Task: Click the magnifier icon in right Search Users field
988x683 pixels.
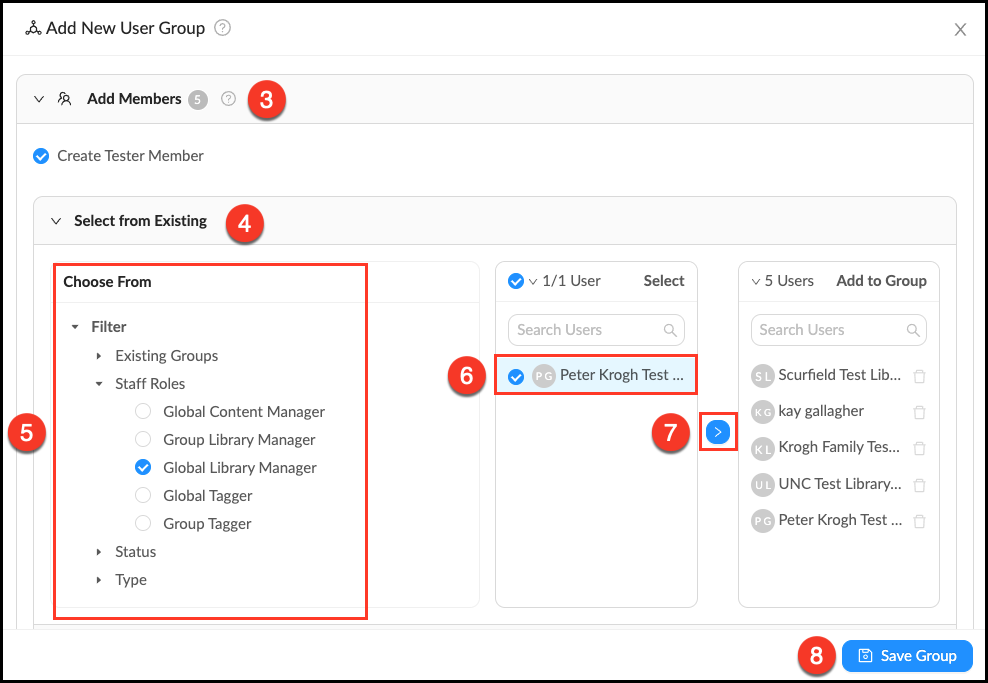Action: [915, 329]
